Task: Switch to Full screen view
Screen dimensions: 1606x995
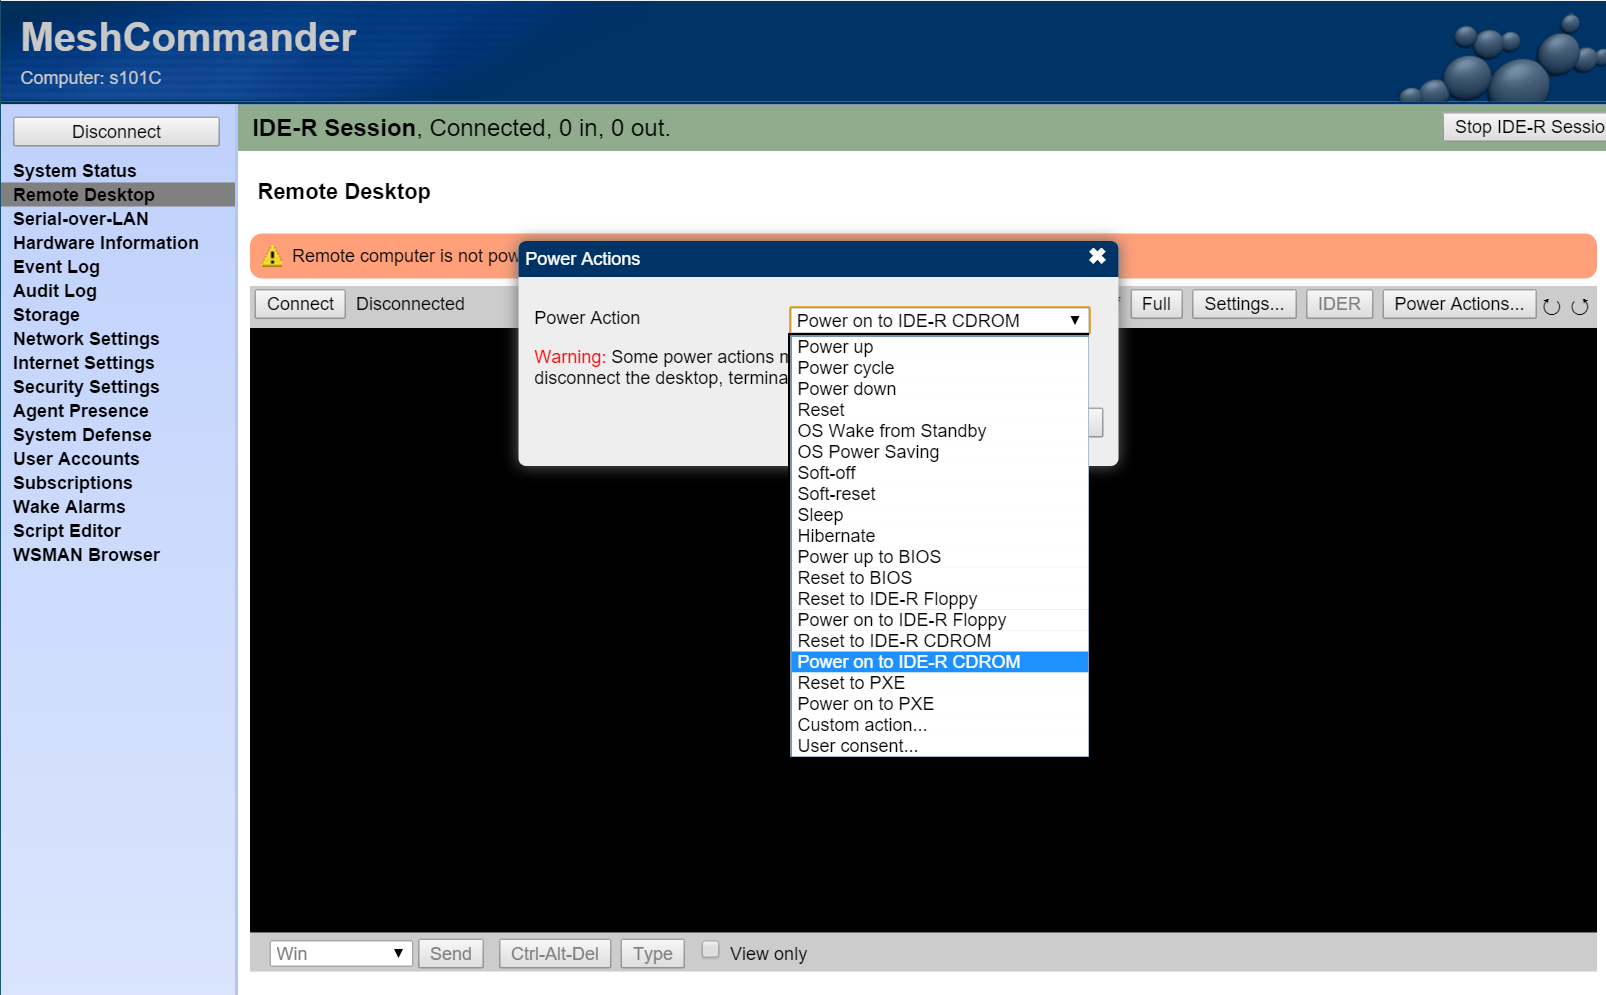Action: tap(1156, 304)
